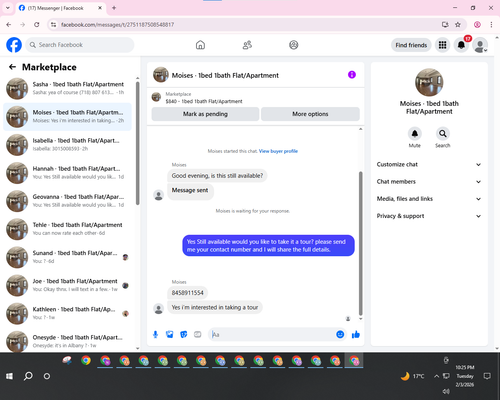Open Windows action center notifications
This screenshot has width=500, height=400.
487,376
